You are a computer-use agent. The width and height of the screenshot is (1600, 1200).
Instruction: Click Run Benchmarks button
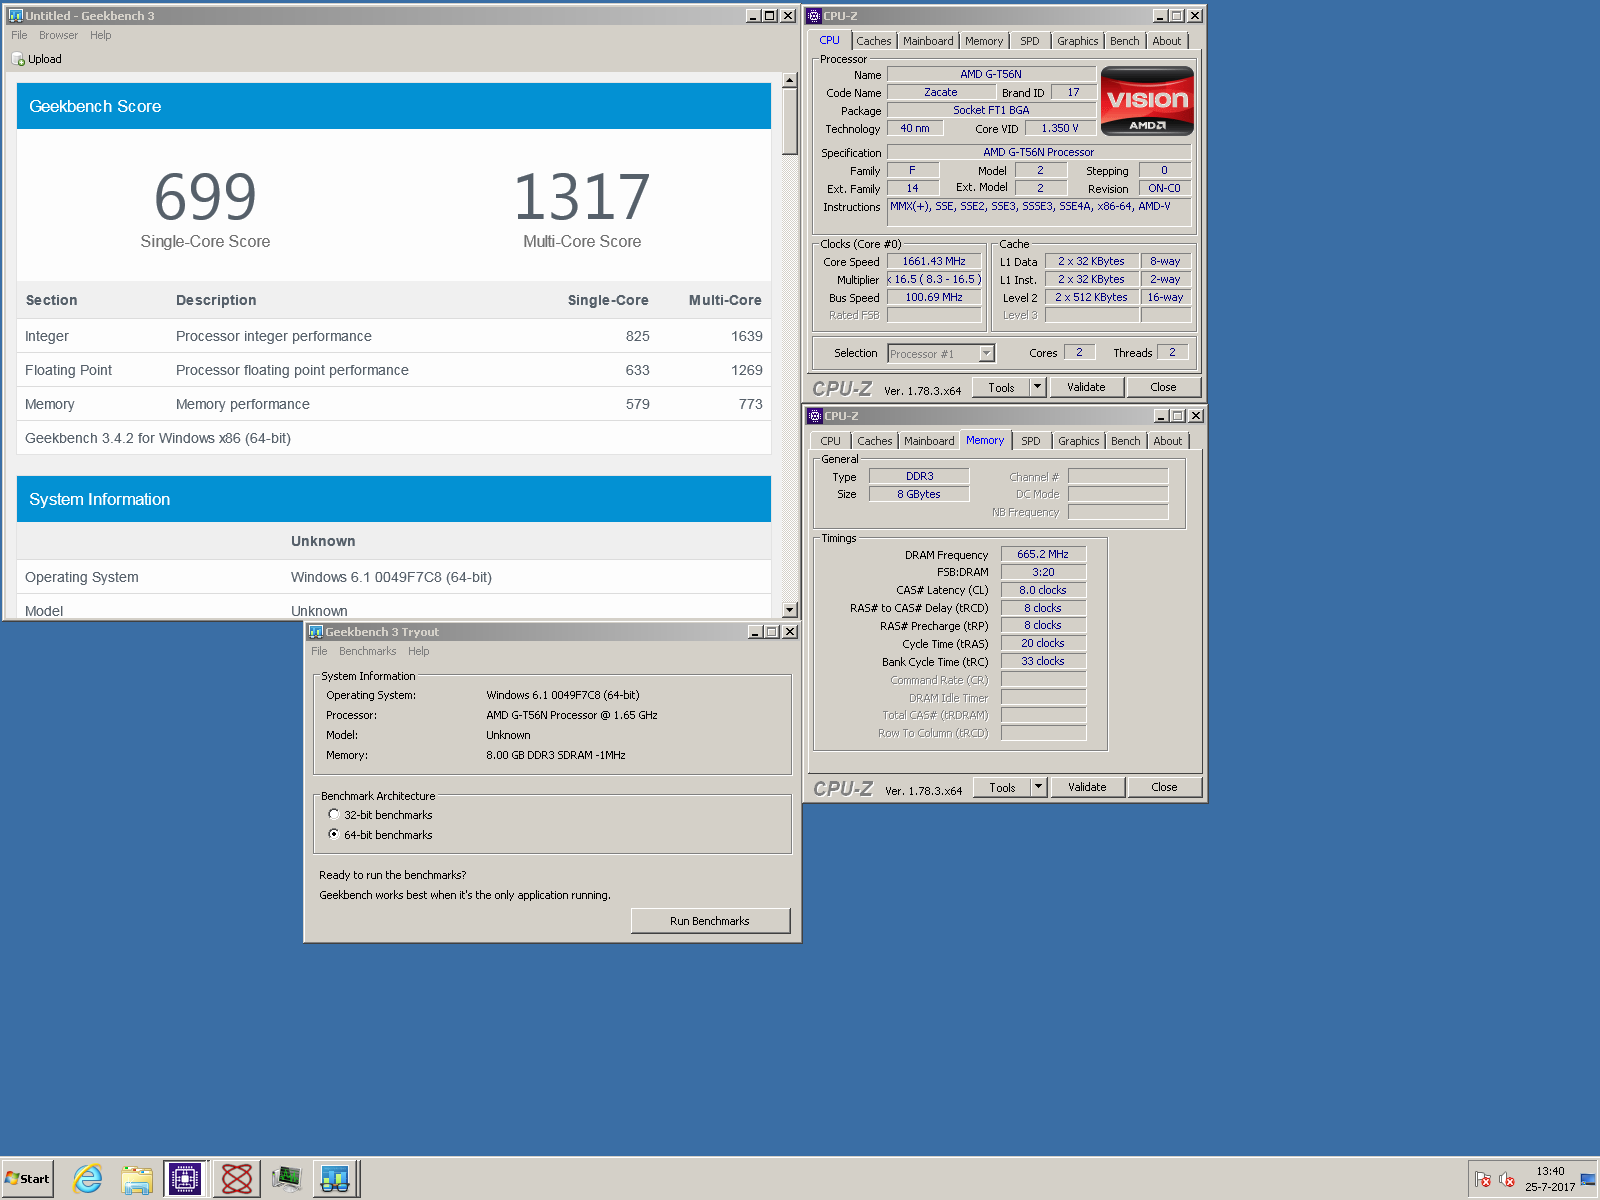point(710,921)
